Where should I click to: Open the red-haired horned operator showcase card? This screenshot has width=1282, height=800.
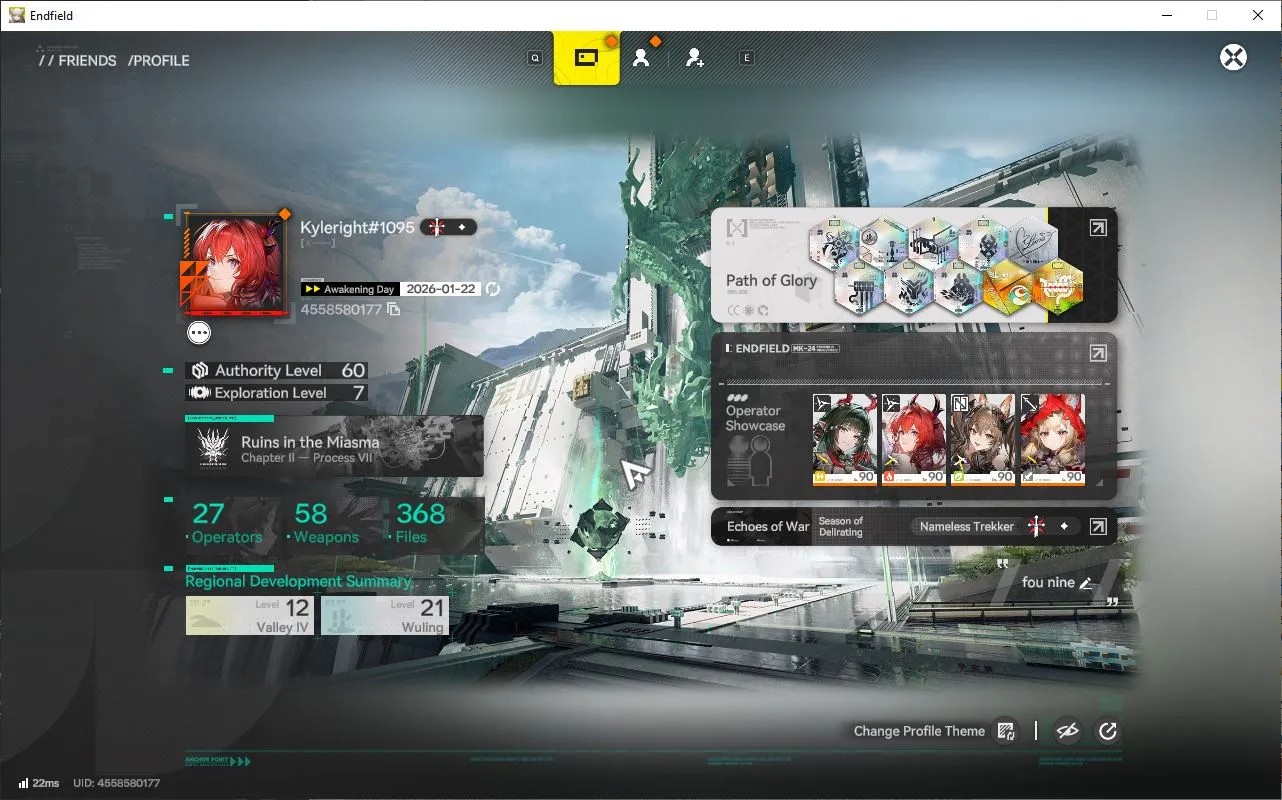coord(914,440)
